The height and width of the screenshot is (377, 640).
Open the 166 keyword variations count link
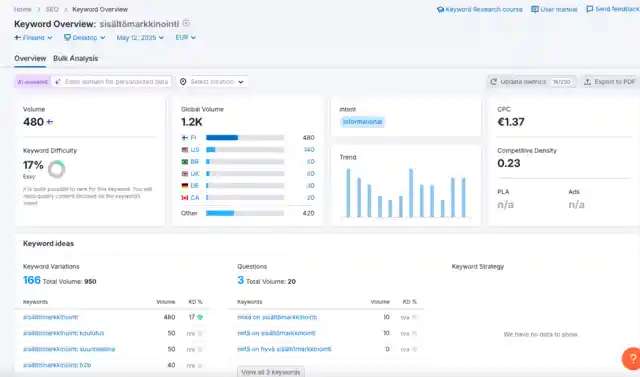pos(32,280)
